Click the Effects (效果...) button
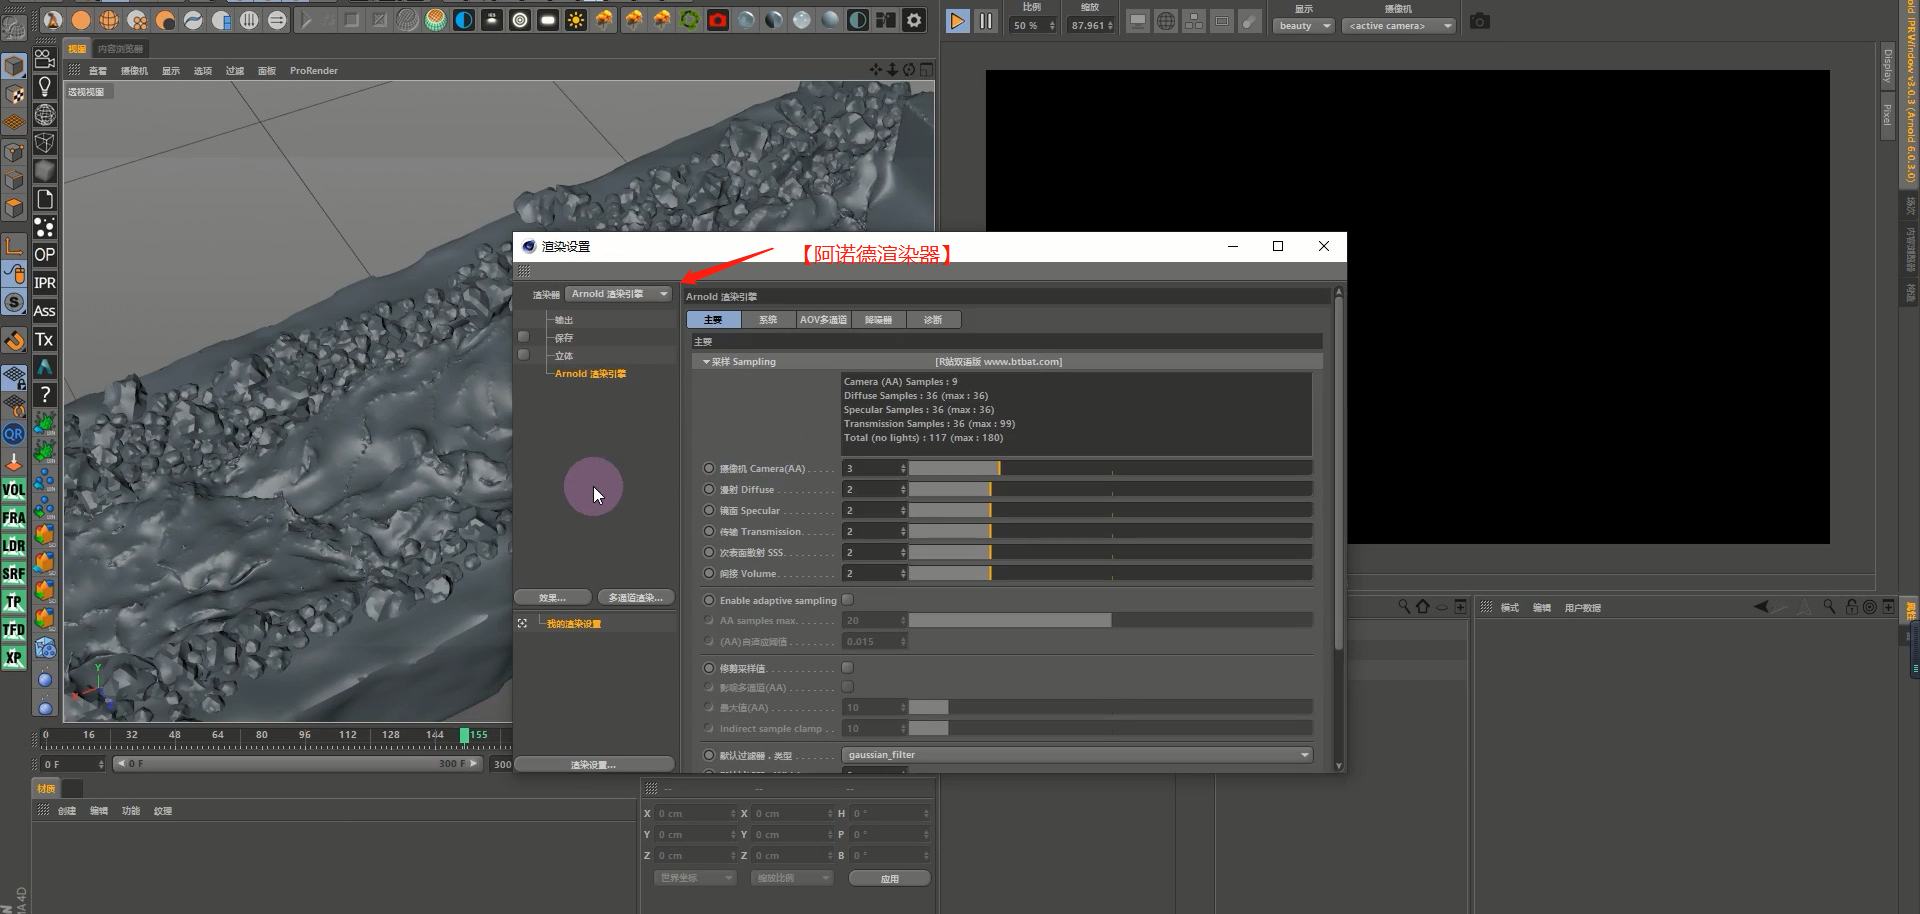The image size is (1920, 914). point(552,598)
